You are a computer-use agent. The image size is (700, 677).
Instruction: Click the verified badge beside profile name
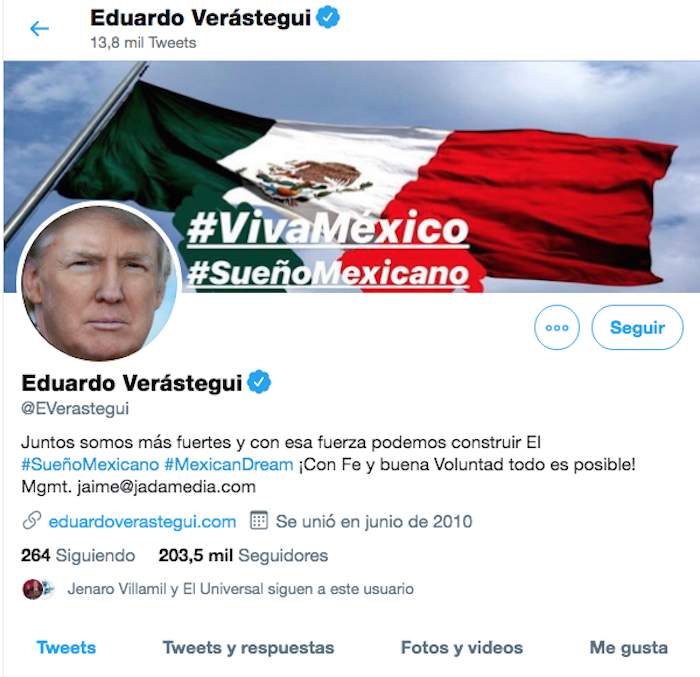(x=259, y=382)
